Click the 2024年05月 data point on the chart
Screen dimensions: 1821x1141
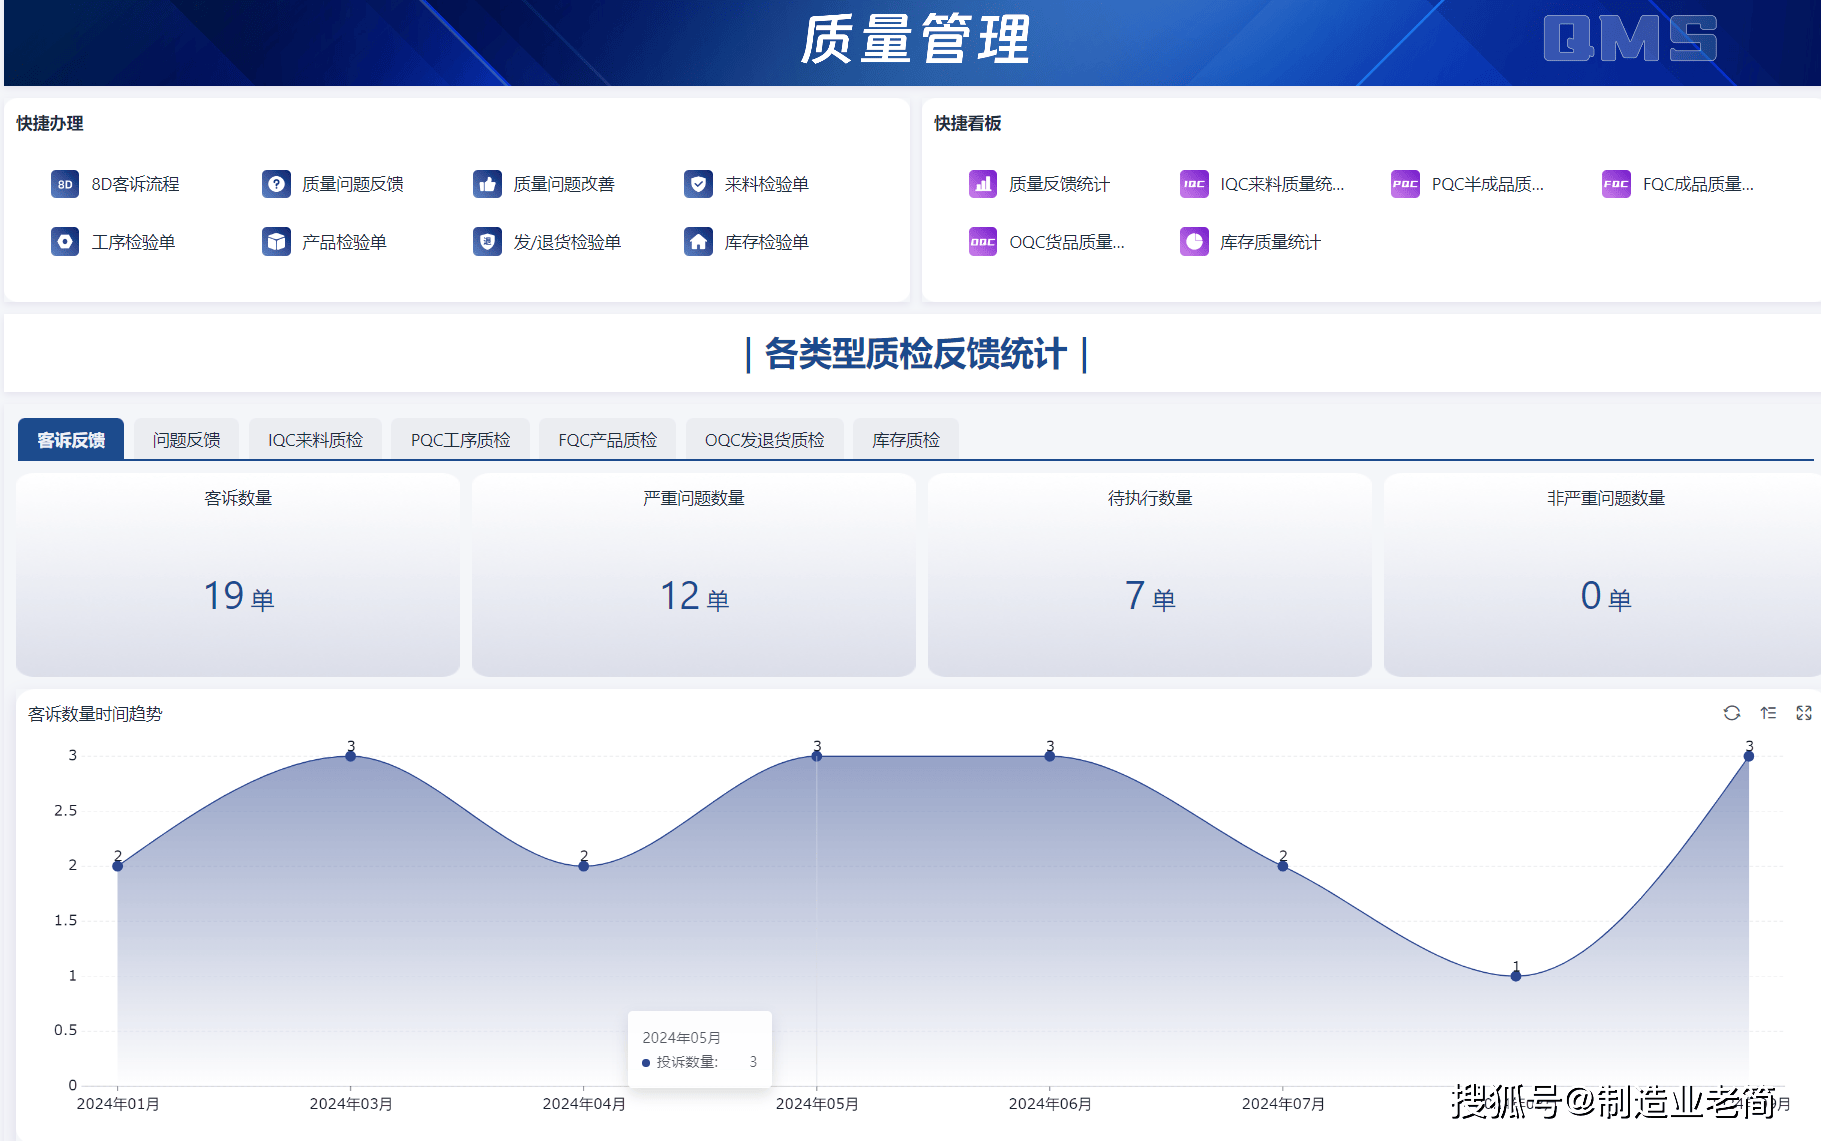816,756
